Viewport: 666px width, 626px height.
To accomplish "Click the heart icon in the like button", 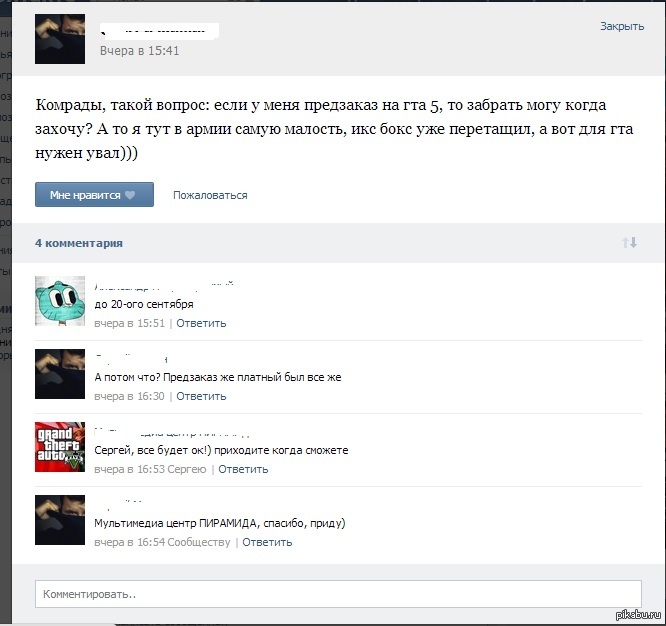I will pos(130,195).
